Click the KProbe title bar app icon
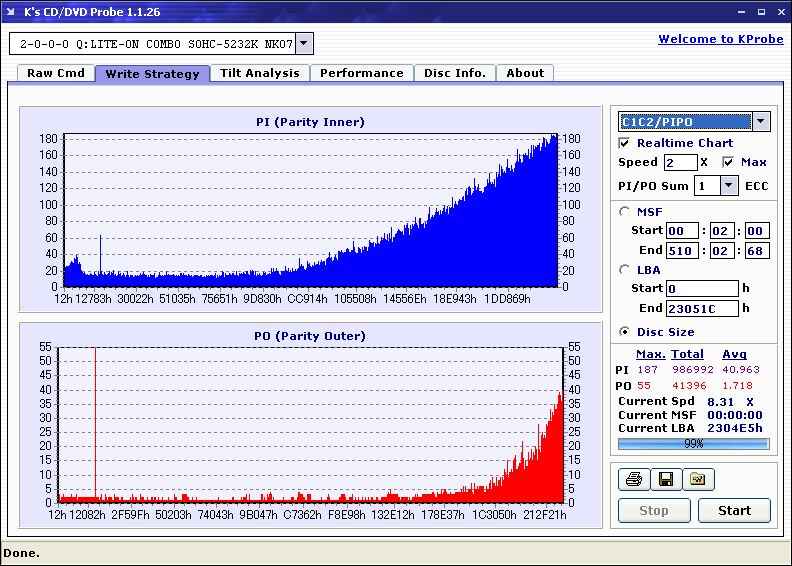The height and width of the screenshot is (566, 792). 11,12
